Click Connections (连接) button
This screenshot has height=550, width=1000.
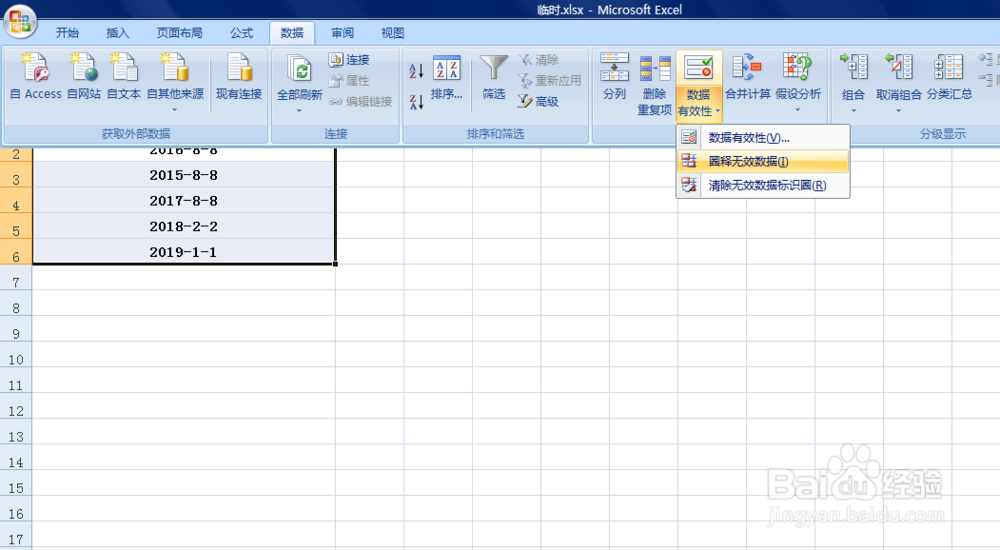(349, 59)
